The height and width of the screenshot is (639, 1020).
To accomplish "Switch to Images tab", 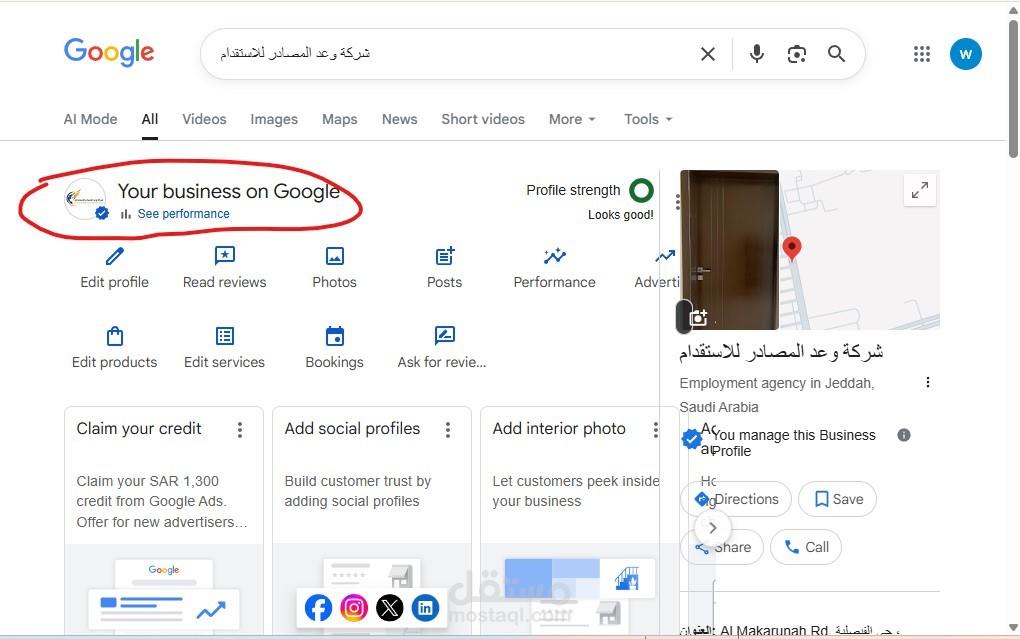I will (274, 119).
